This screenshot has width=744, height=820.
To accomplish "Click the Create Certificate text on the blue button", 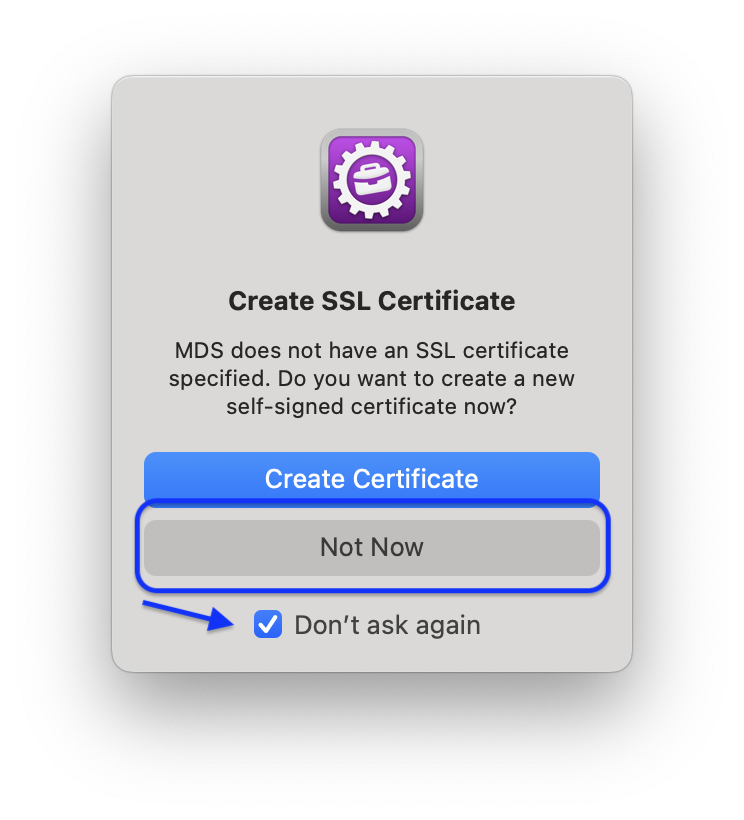I will (372, 479).
